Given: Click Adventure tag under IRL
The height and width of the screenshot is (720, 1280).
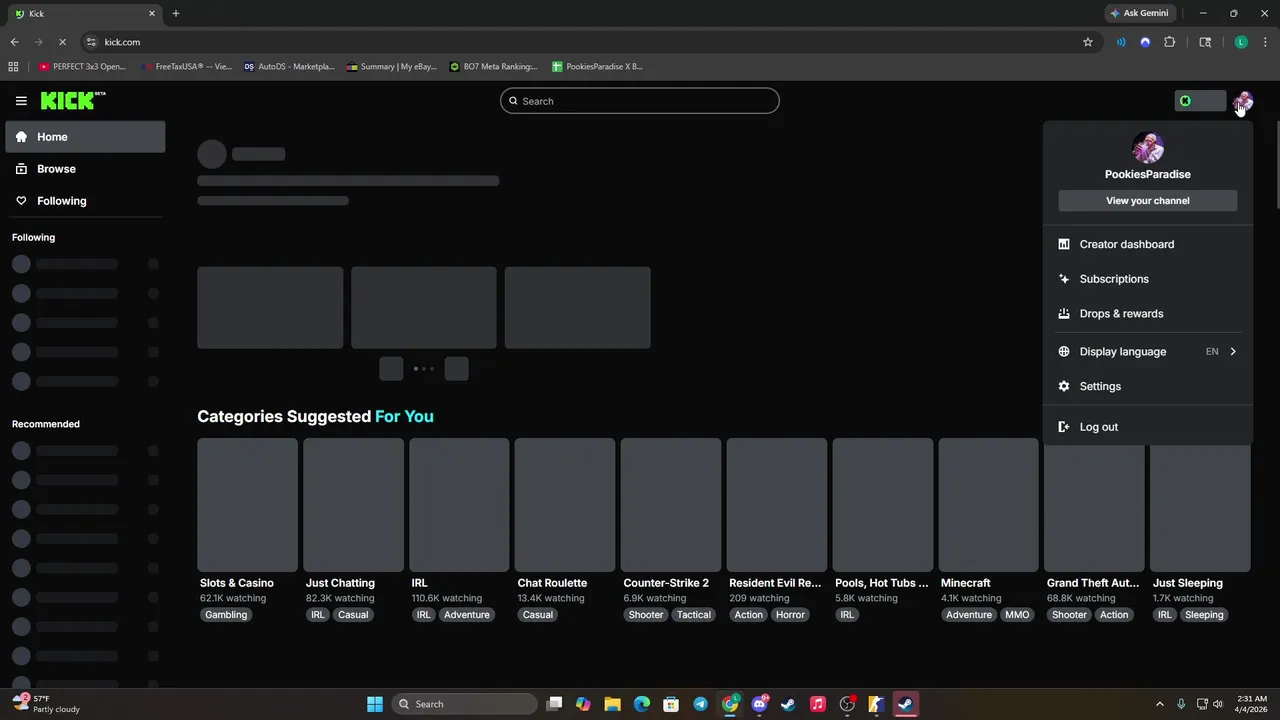Looking at the screenshot, I should [x=467, y=615].
